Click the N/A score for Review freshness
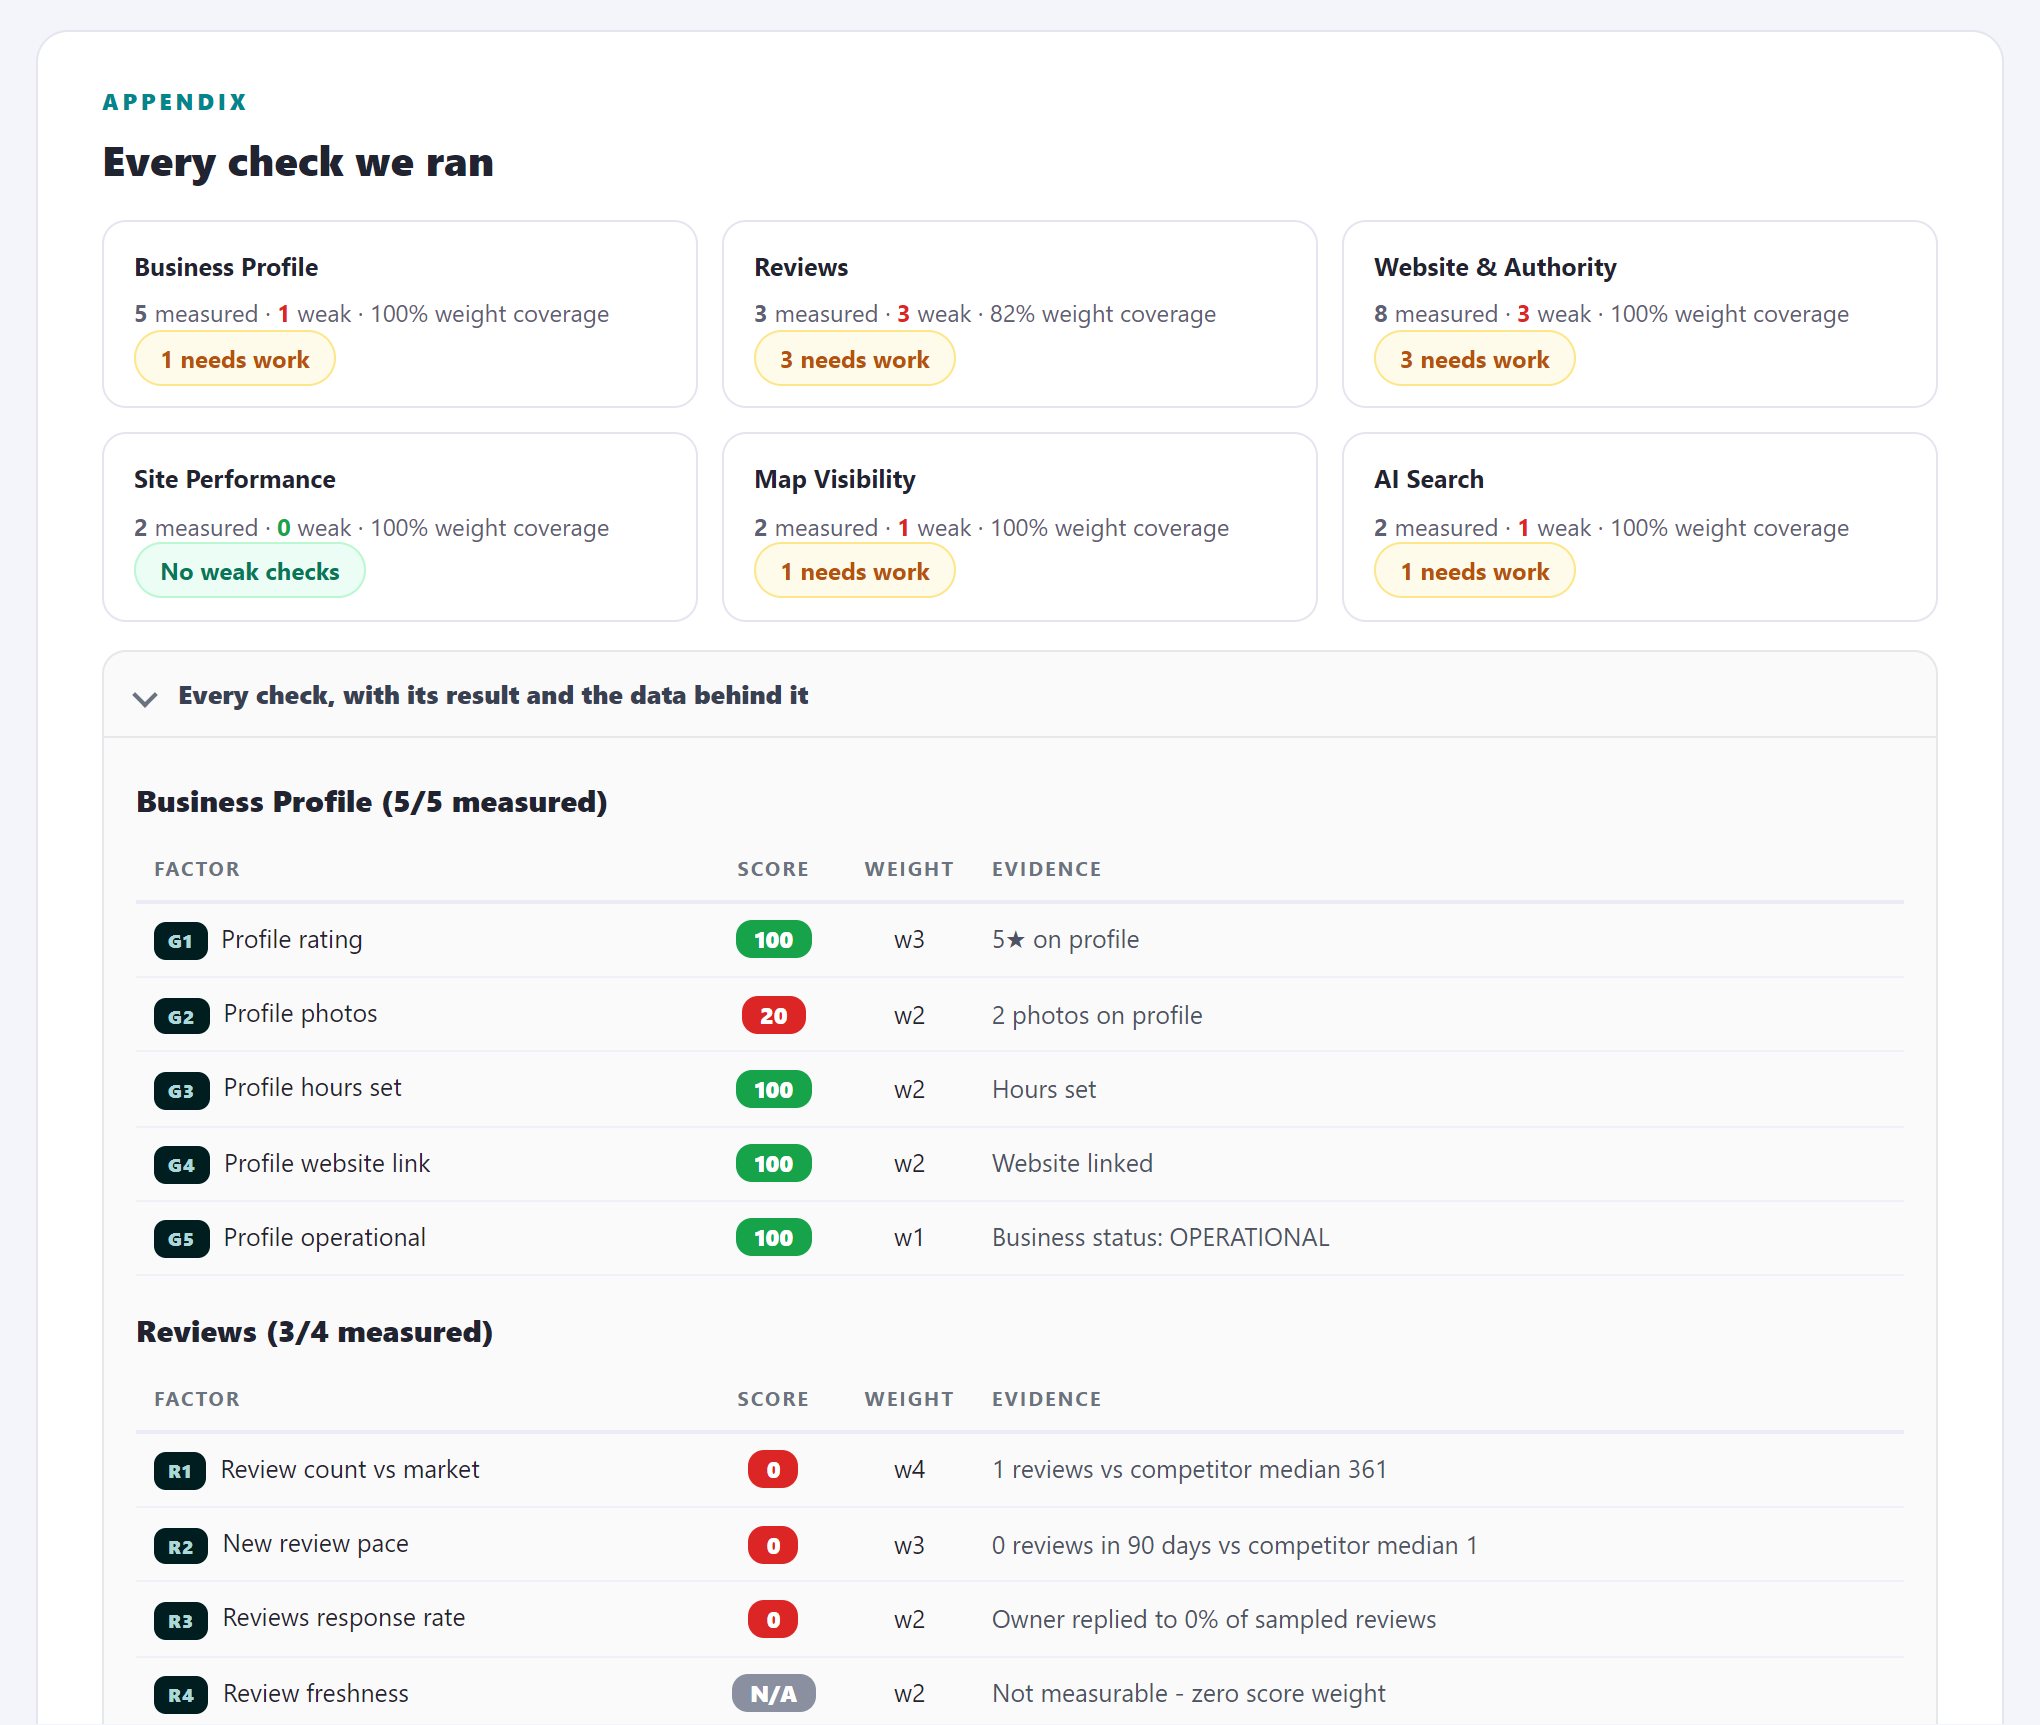2040x1725 pixels. click(x=773, y=1694)
